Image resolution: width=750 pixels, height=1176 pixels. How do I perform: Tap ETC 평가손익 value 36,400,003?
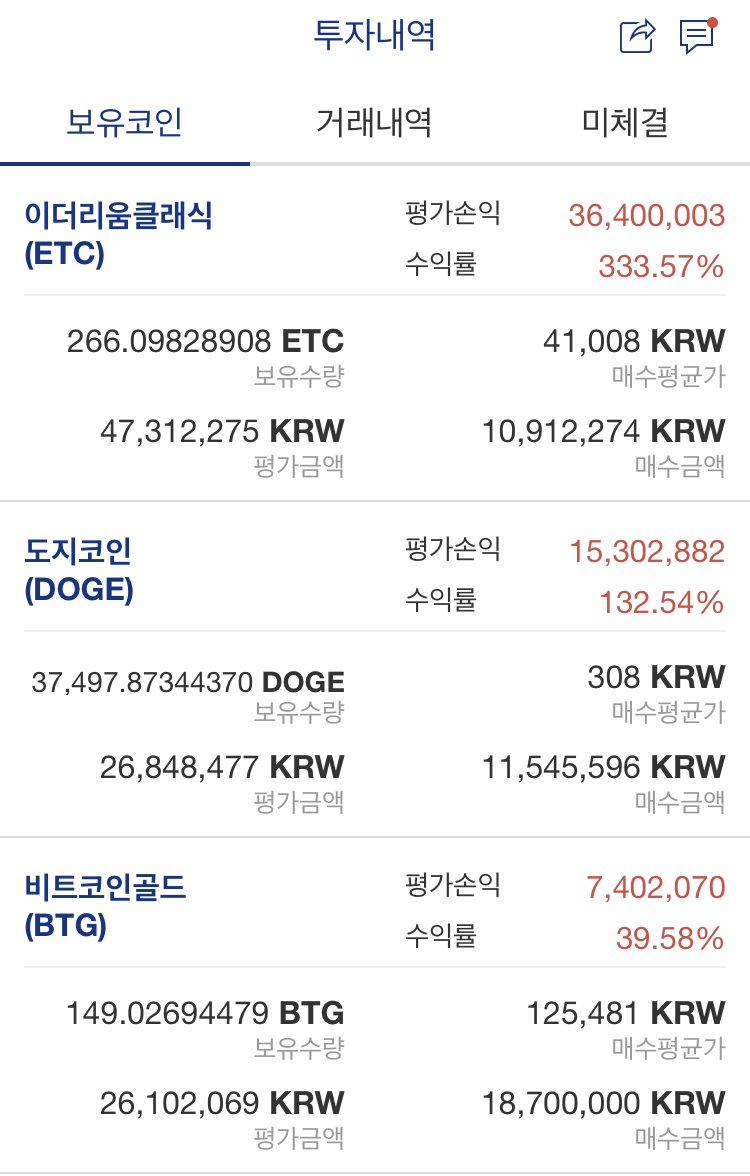(x=646, y=215)
